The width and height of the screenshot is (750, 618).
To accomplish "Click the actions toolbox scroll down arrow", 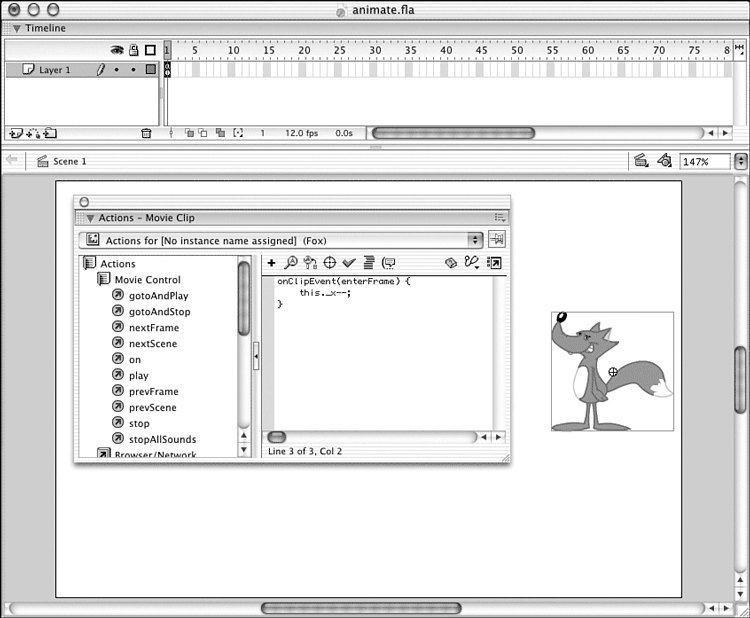I will [244, 450].
